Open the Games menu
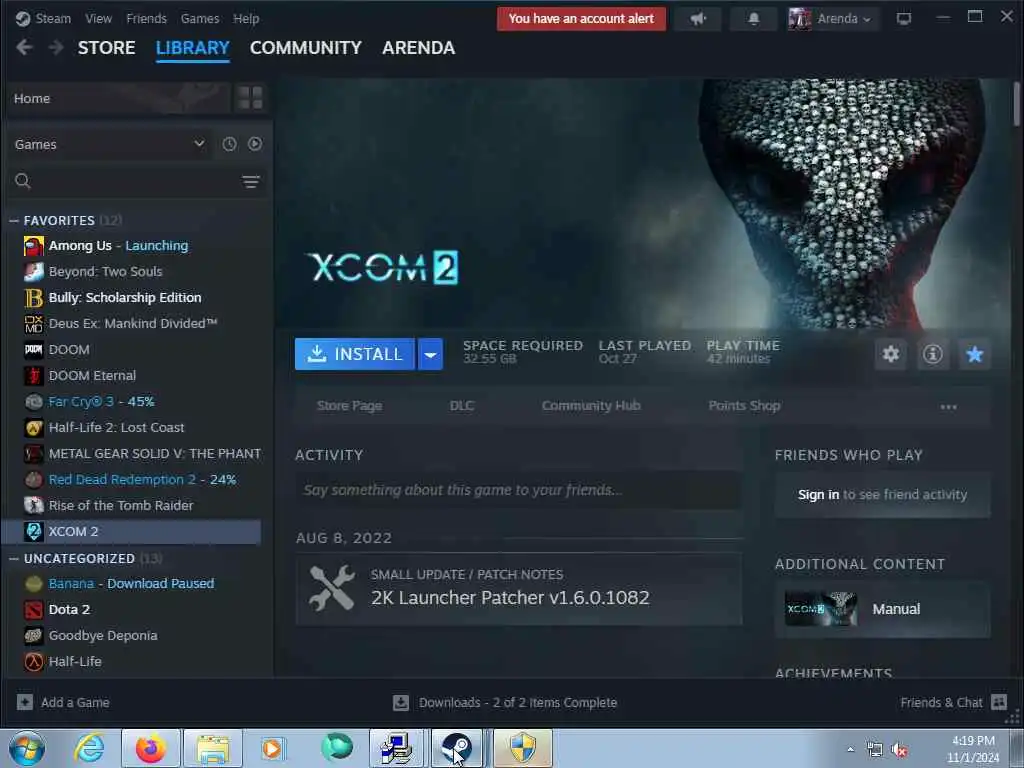The height and width of the screenshot is (768, 1024). (200, 19)
